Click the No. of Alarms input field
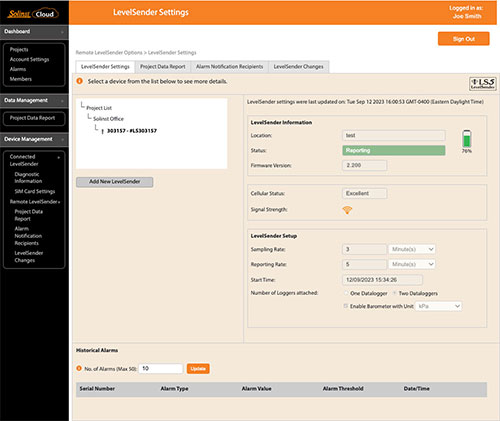500x421 pixels. click(161, 369)
